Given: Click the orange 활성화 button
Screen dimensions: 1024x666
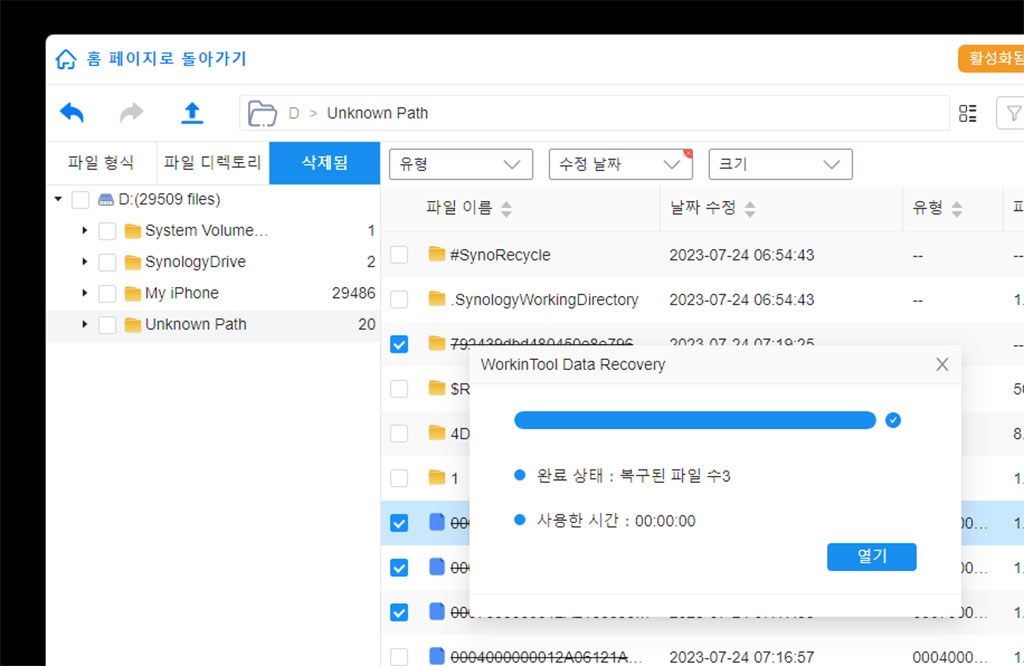Looking at the screenshot, I should coord(991,59).
